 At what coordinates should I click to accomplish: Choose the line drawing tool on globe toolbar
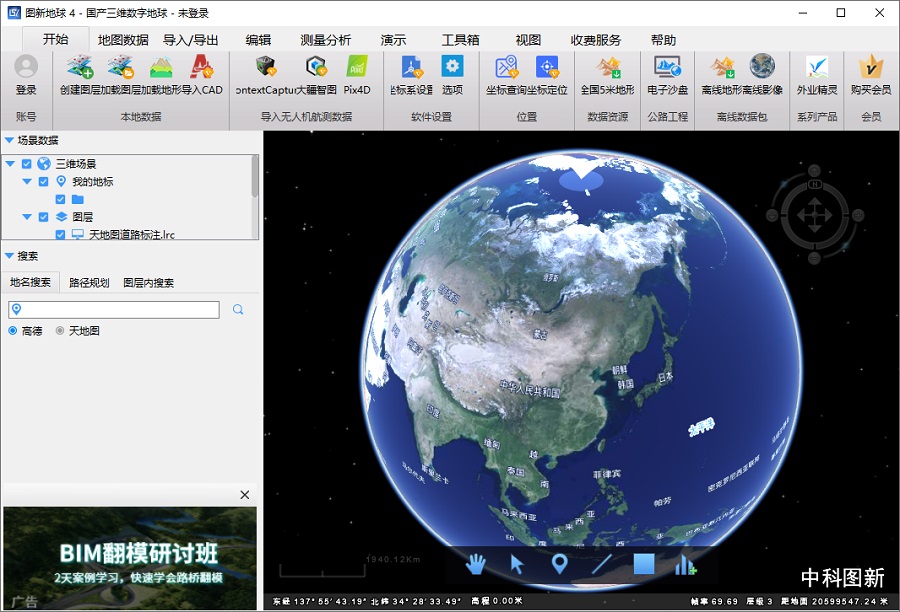pos(602,564)
